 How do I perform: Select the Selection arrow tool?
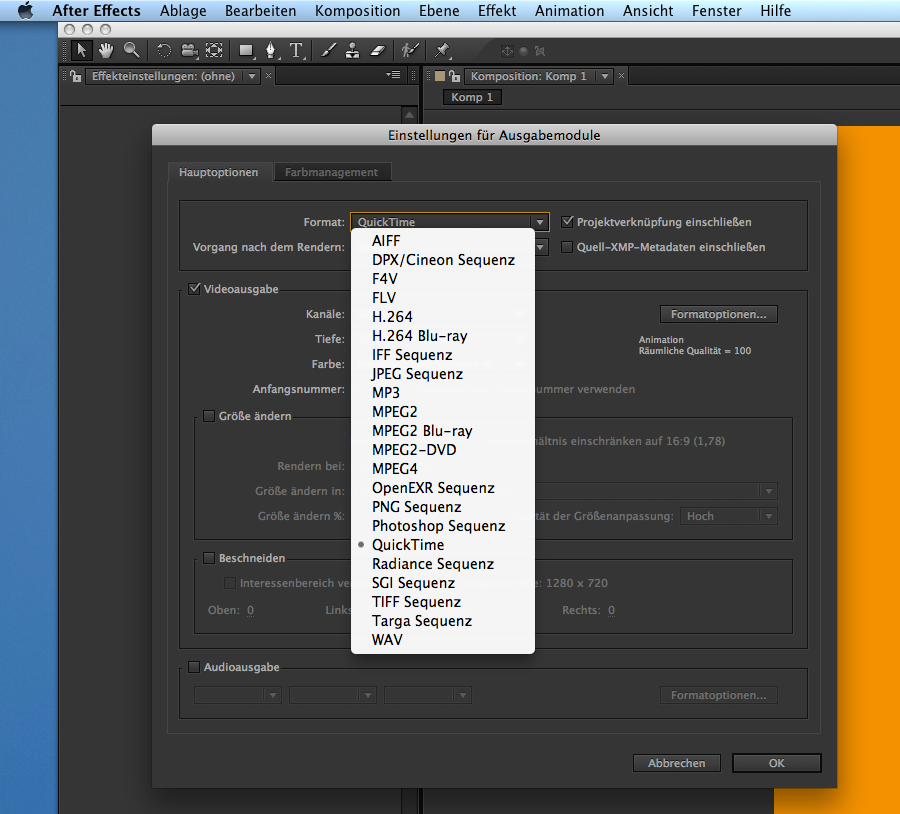[81, 51]
